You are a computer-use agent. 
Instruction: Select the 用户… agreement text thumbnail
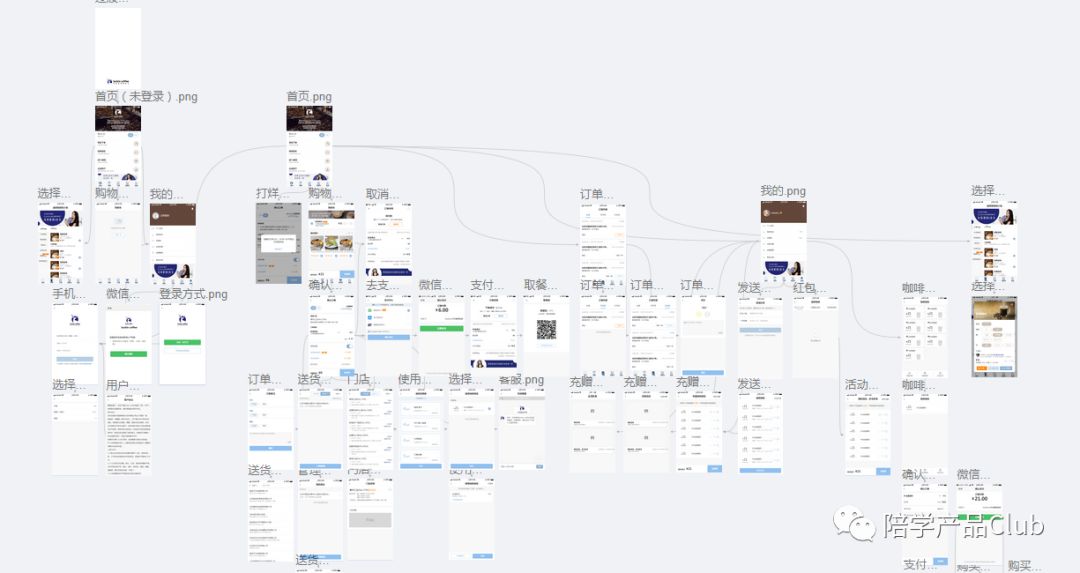pos(129,433)
